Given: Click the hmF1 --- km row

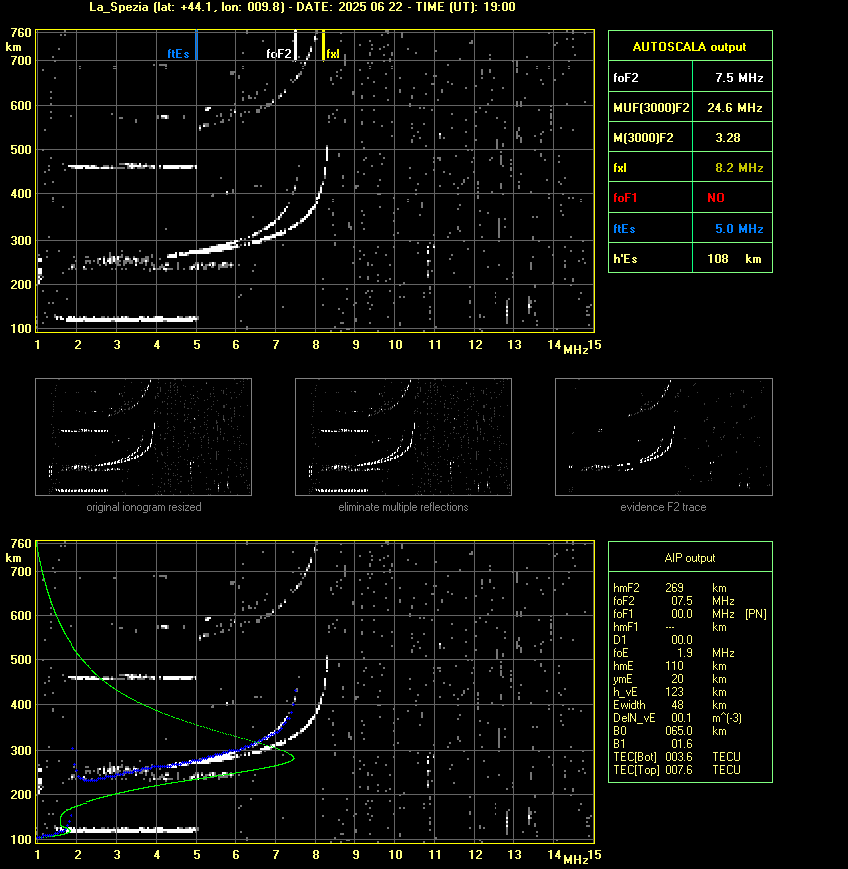Looking at the screenshot, I should point(670,627).
